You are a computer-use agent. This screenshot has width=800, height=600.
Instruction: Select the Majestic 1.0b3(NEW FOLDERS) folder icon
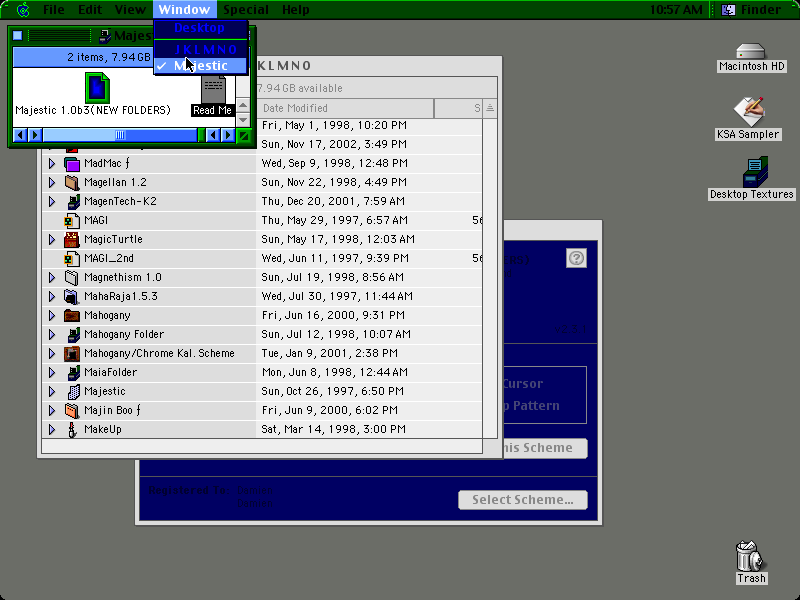[x=97, y=87]
